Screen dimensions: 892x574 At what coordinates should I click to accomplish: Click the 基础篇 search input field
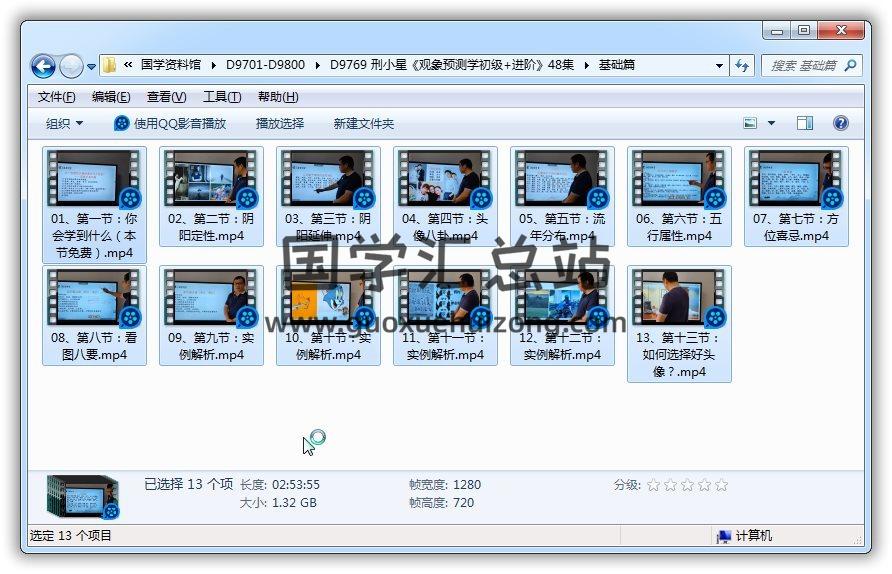802,66
